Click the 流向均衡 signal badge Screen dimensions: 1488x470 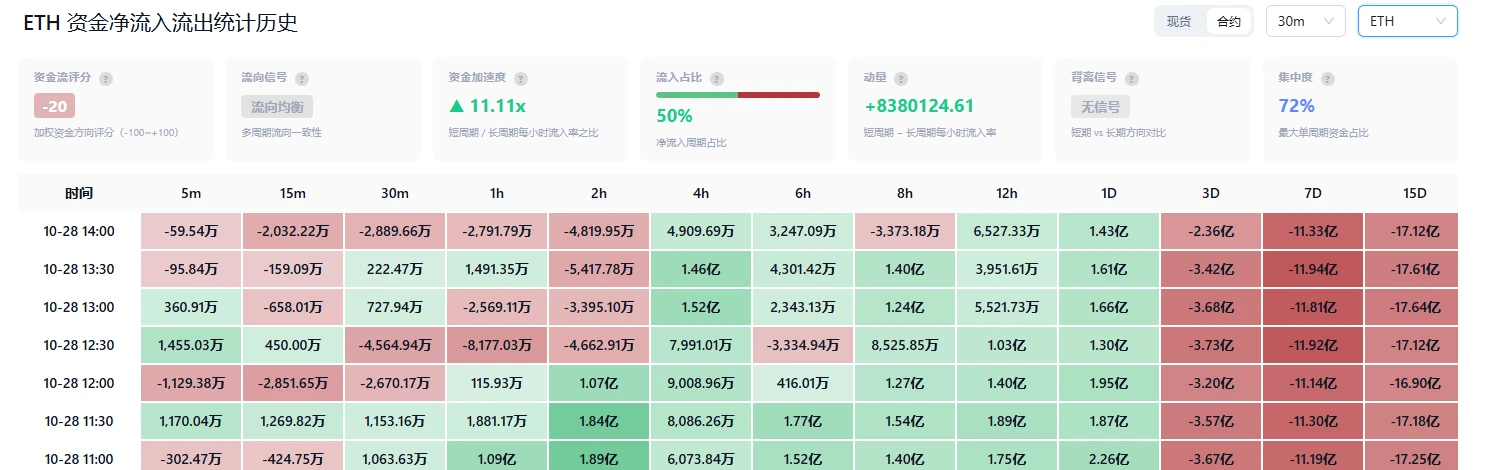pos(278,106)
